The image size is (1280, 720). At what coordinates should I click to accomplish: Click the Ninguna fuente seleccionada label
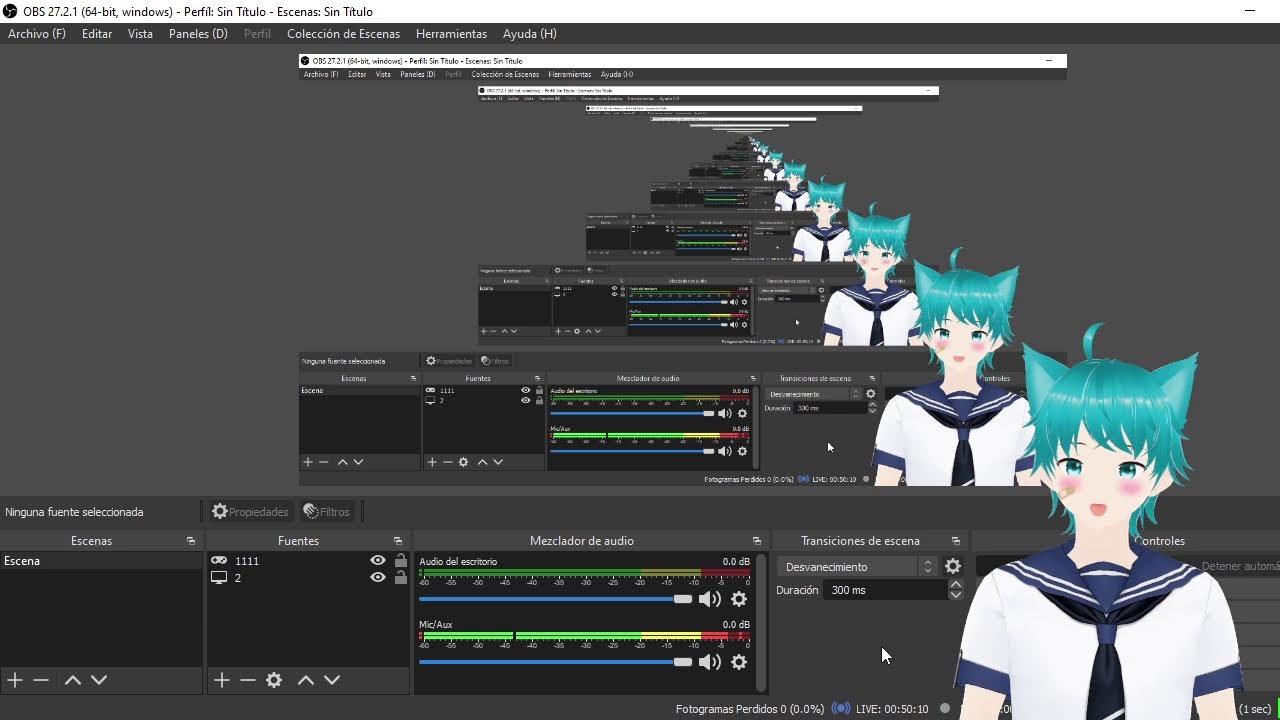[74, 512]
